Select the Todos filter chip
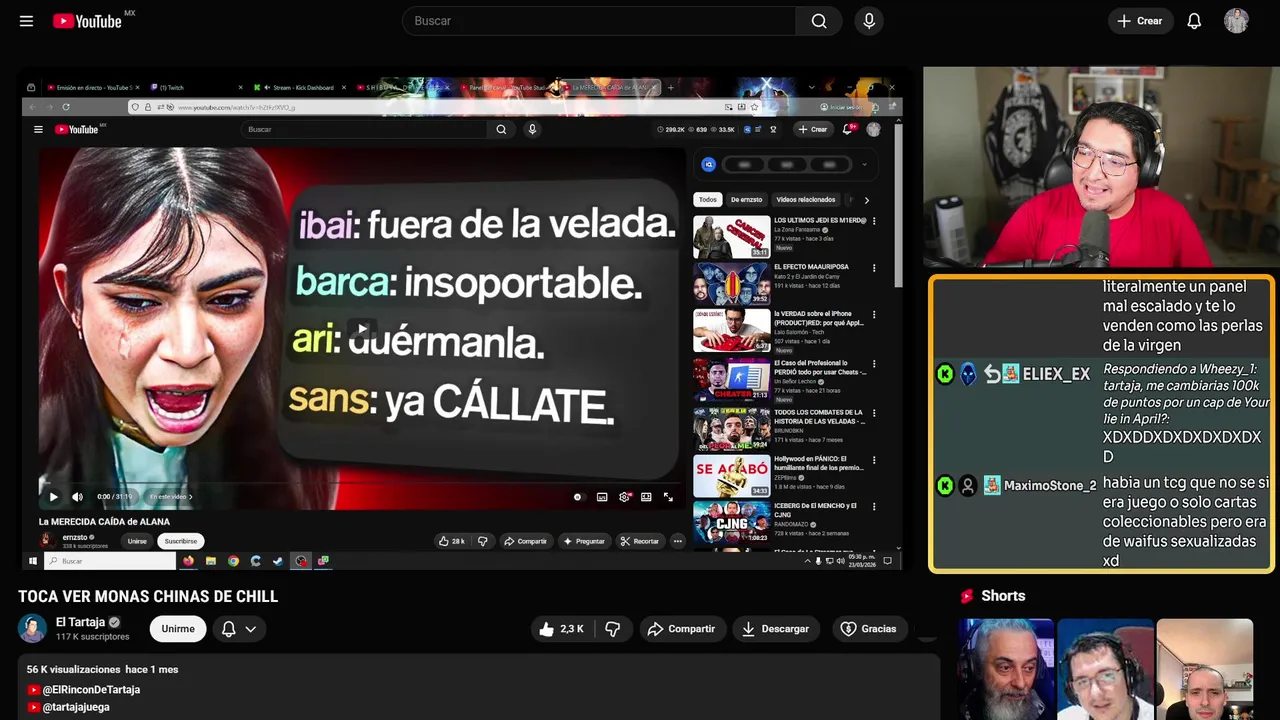This screenshot has width=1280, height=720. pos(707,199)
